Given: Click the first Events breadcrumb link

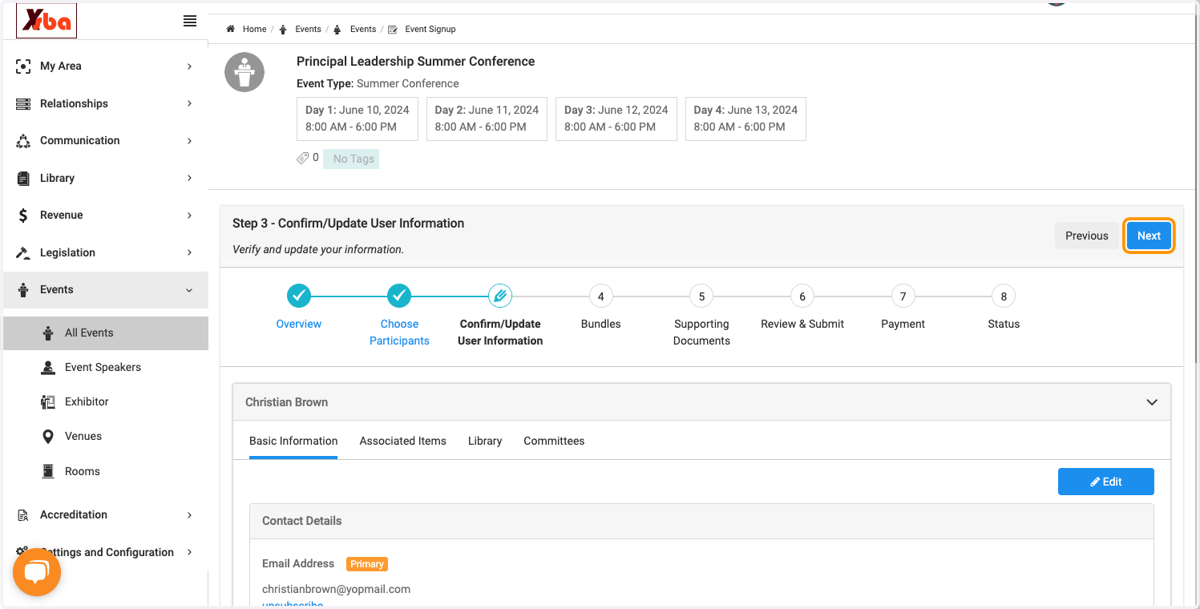Looking at the screenshot, I should (308, 29).
